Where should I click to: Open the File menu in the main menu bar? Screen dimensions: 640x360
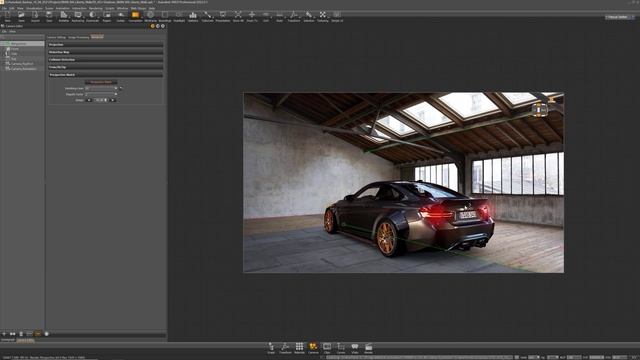tap(4, 8)
